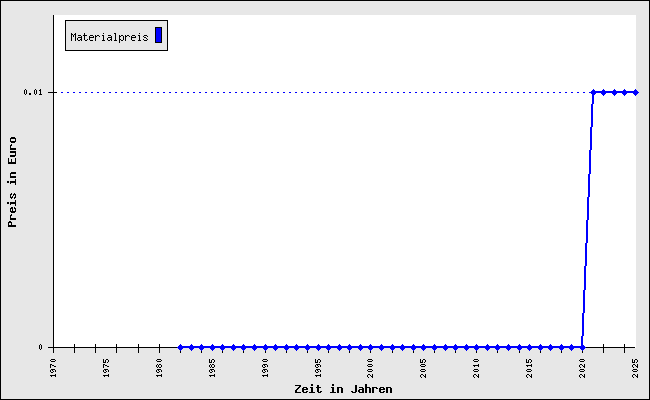Select the 2005 x-axis tick label
This screenshot has width=650, height=400.
tap(424, 367)
